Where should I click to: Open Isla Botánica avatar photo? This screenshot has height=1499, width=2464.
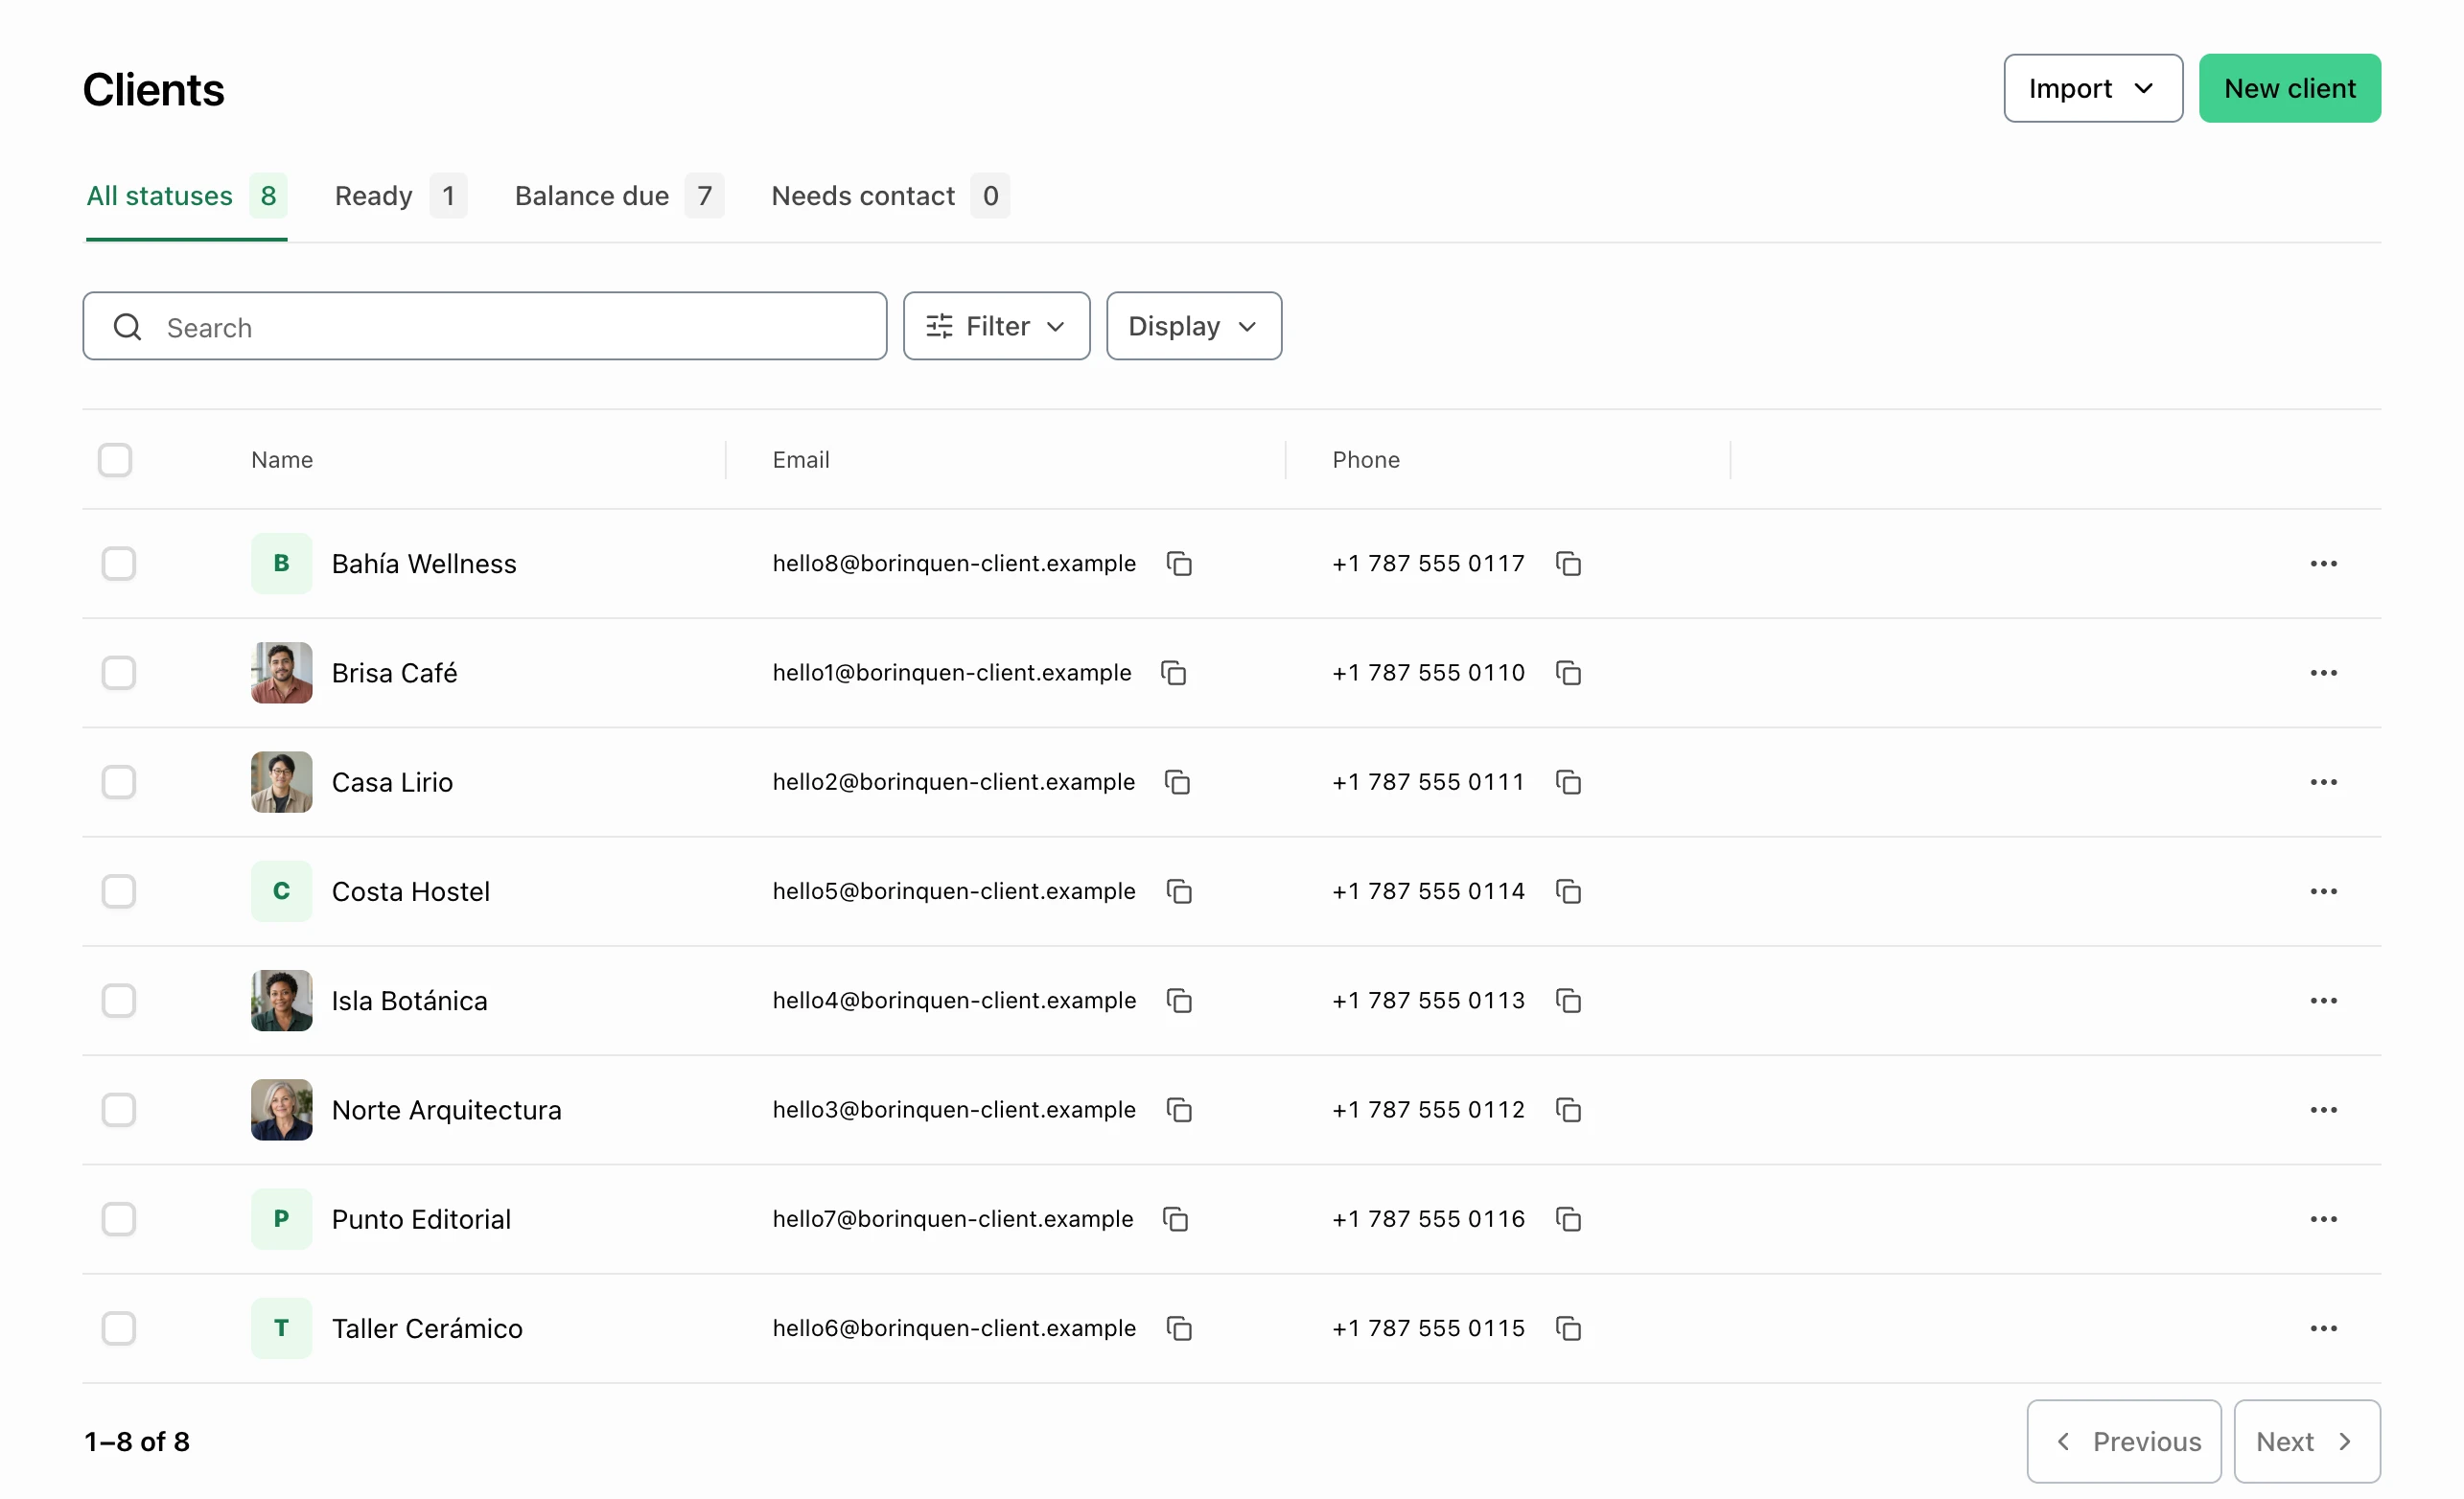(x=281, y=1001)
